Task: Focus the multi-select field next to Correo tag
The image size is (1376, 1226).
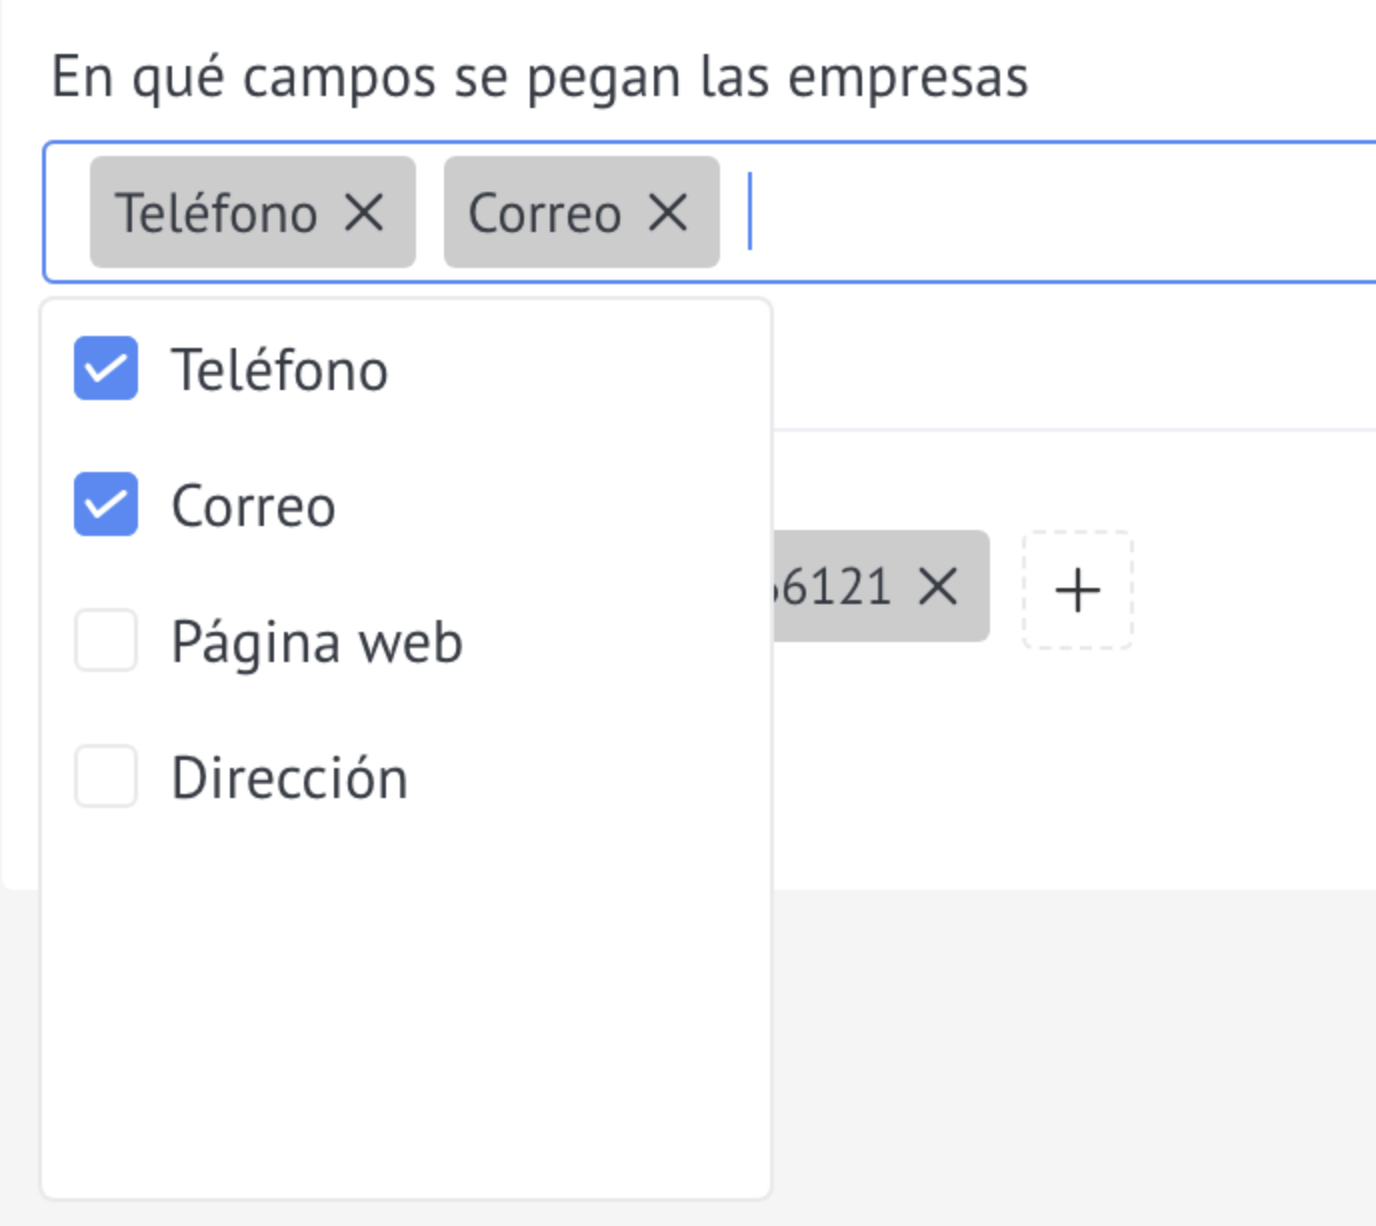Action: point(1060,212)
